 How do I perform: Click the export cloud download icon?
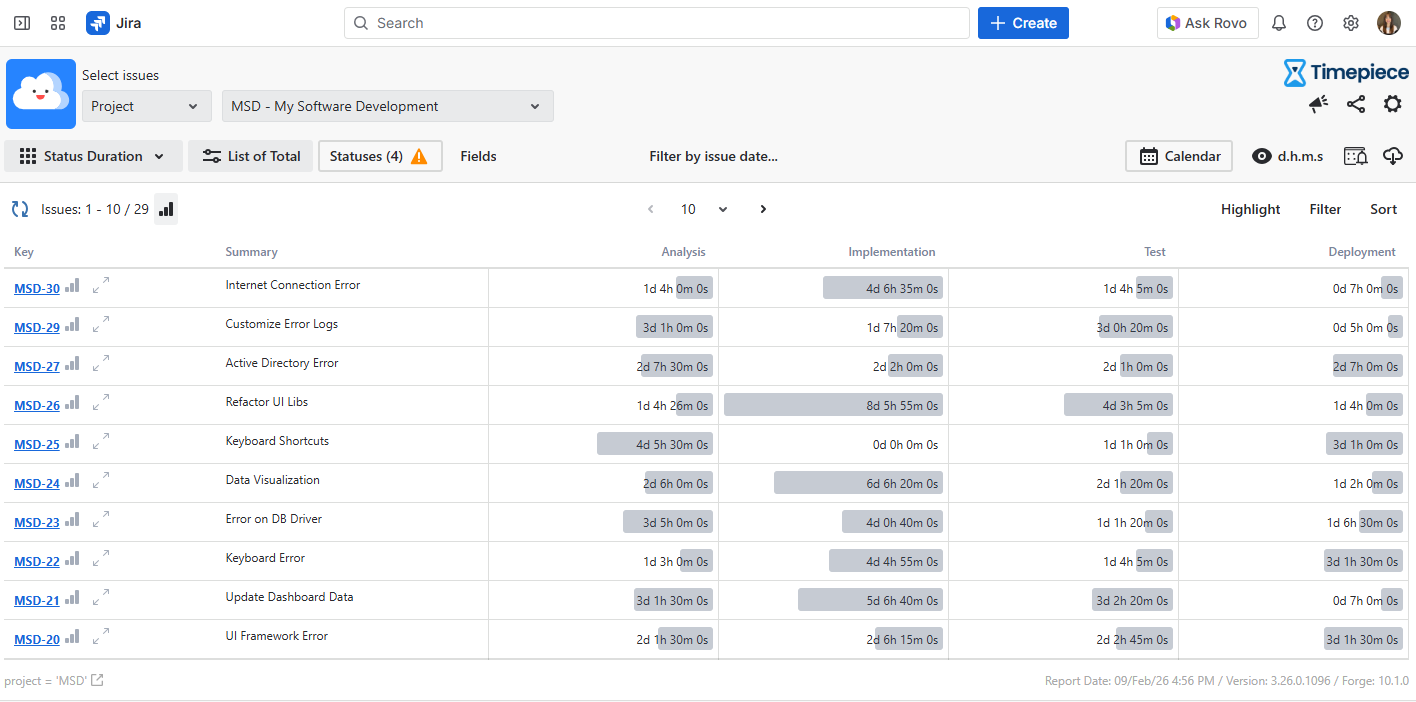(x=1393, y=156)
